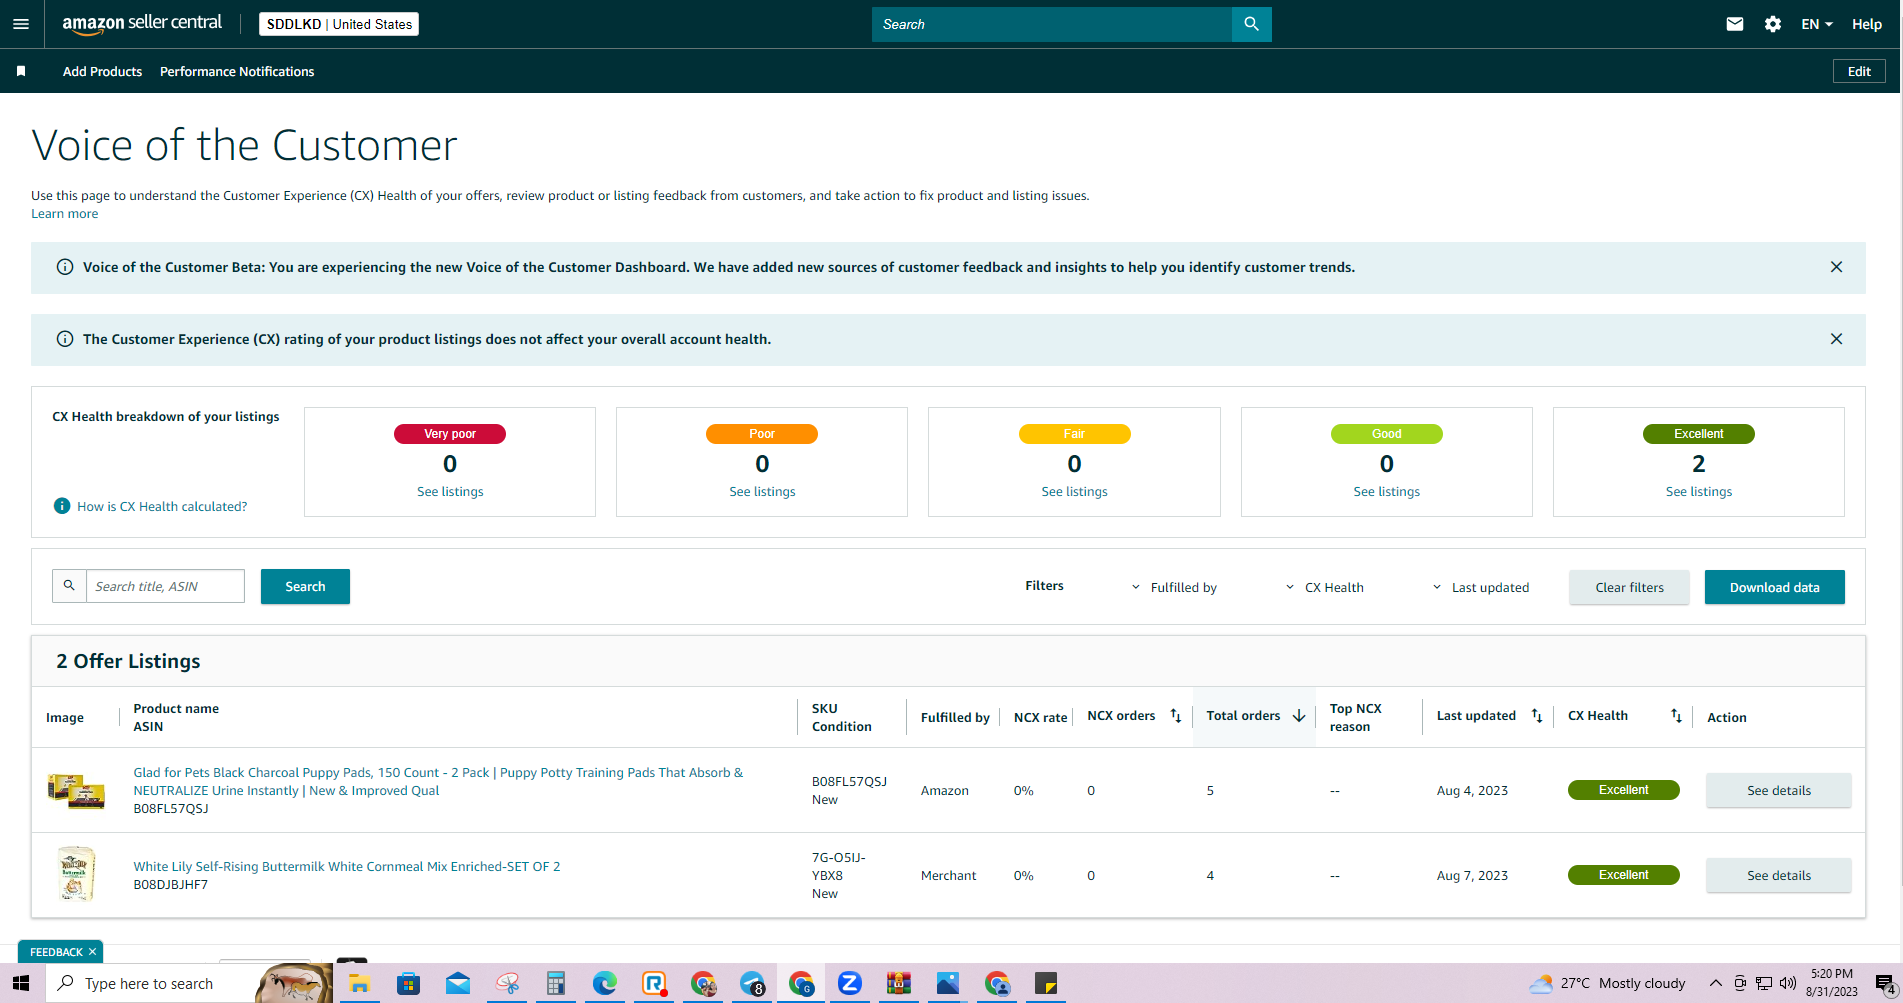Open the settings gear icon
This screenshot has width=1903, height=1003.
click(1773, 24)
